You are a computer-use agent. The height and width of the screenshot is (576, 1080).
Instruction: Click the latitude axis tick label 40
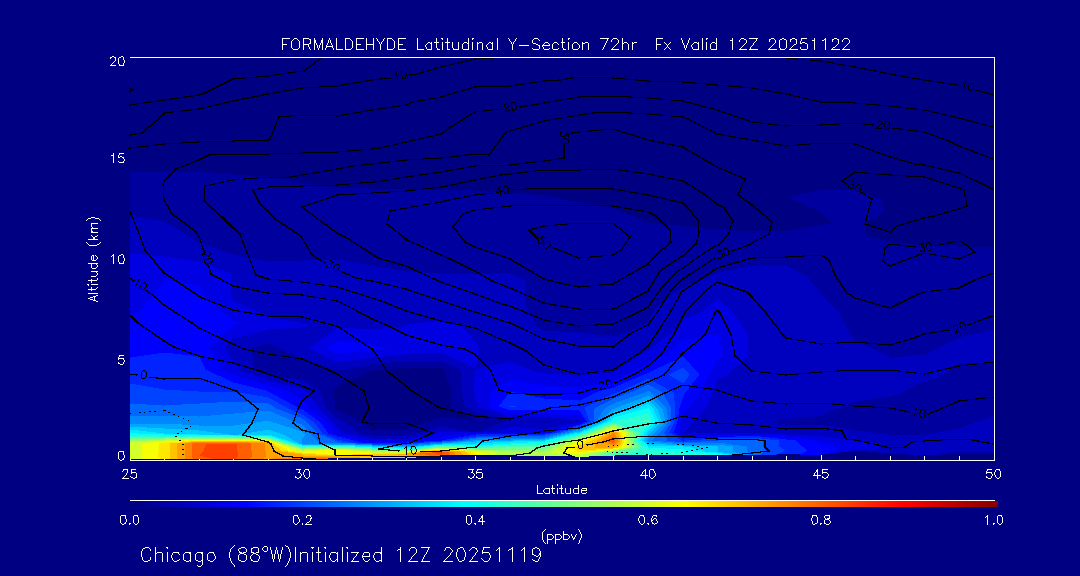[647, 474]
